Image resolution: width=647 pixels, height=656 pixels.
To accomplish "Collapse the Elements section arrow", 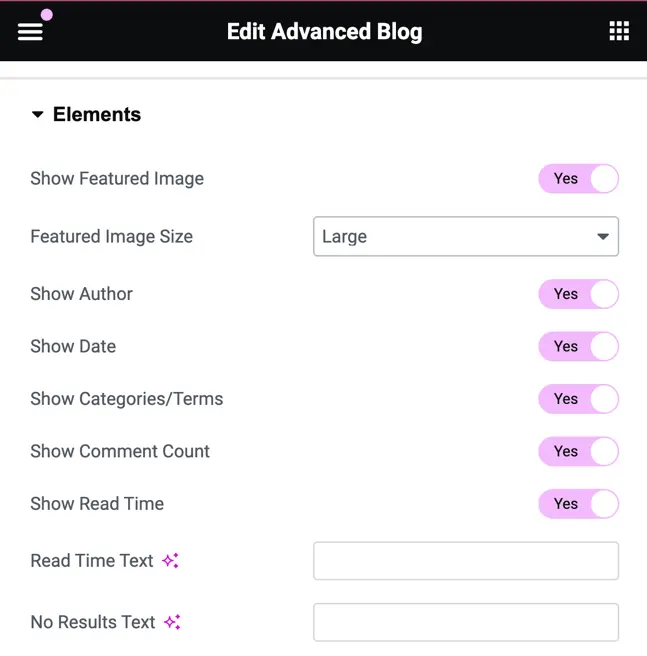I will [x=38, y=114].
